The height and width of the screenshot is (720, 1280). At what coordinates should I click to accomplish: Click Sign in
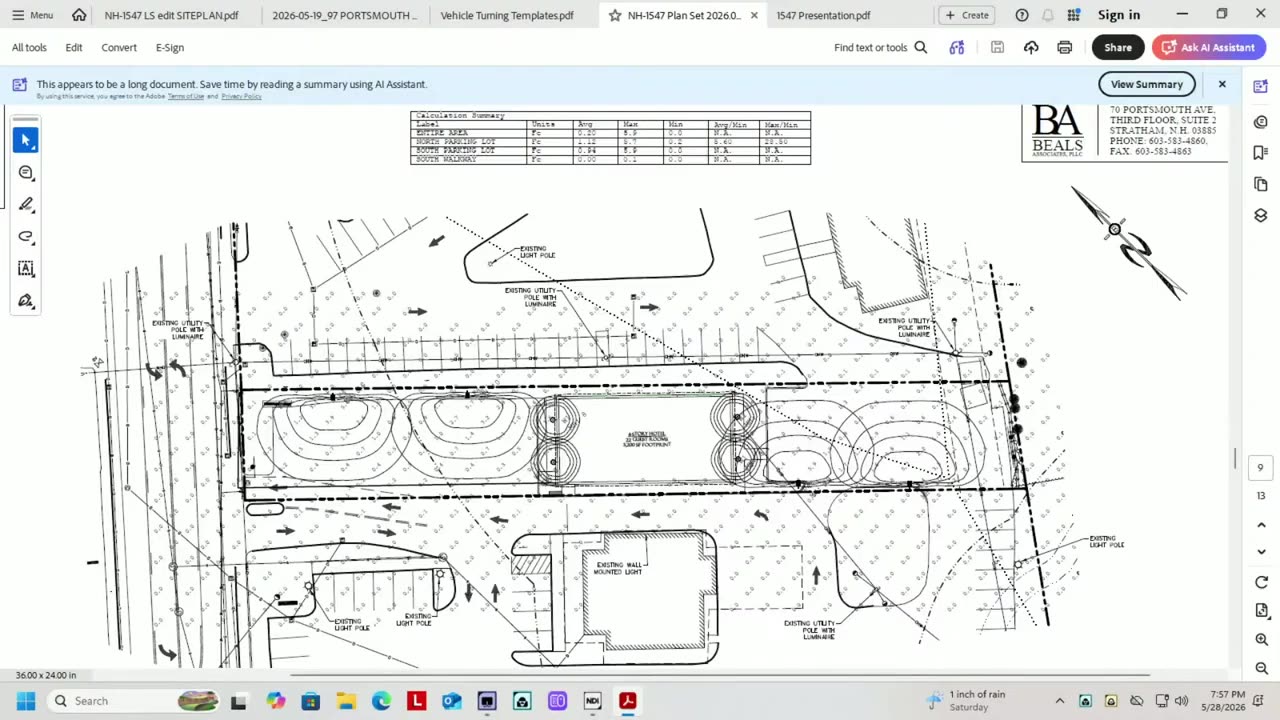tap(1119, 15)
